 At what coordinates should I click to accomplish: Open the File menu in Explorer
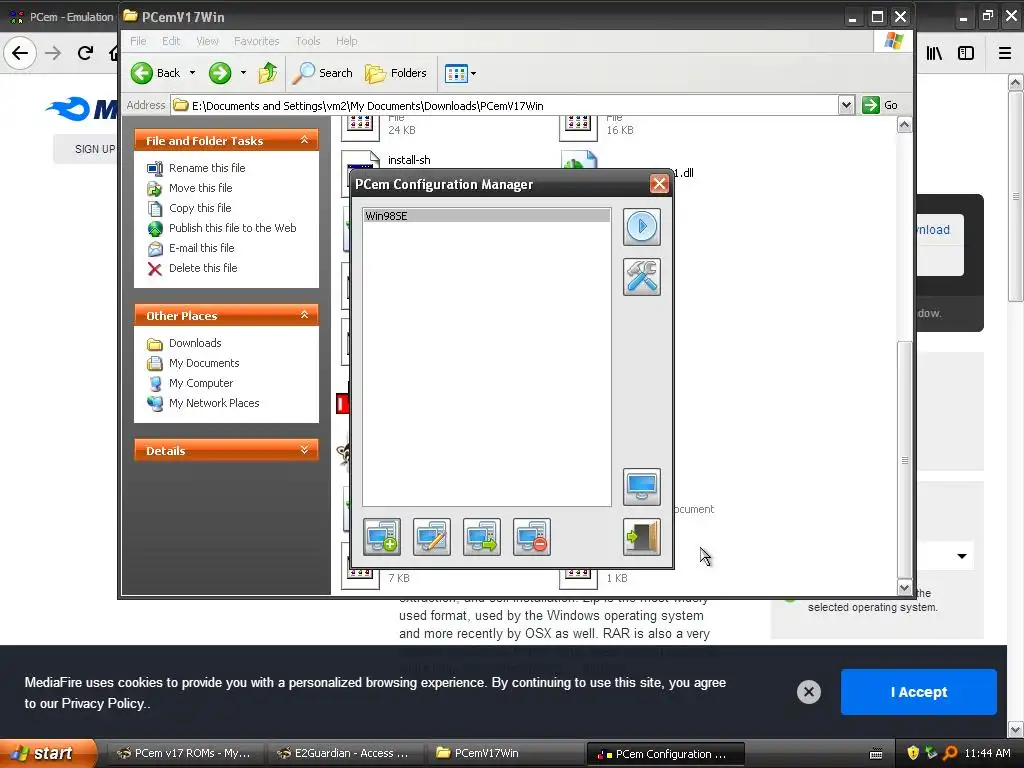click(x=138, y=41)
